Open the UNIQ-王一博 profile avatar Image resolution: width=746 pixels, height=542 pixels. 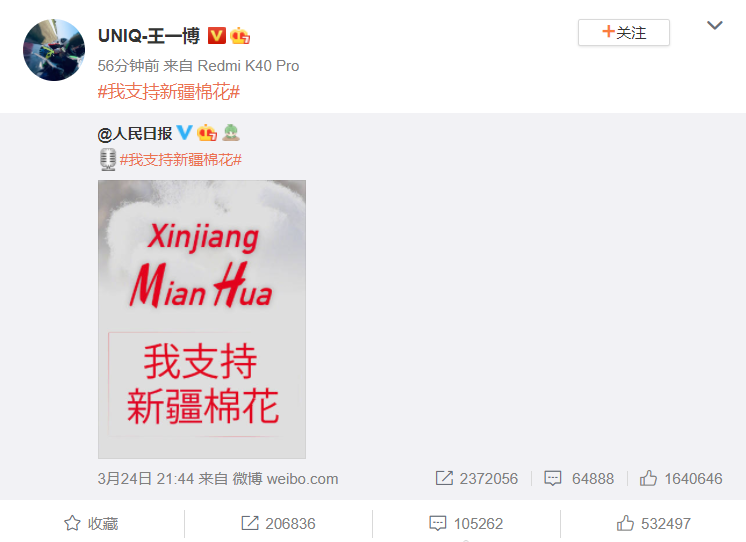point(54,49)
